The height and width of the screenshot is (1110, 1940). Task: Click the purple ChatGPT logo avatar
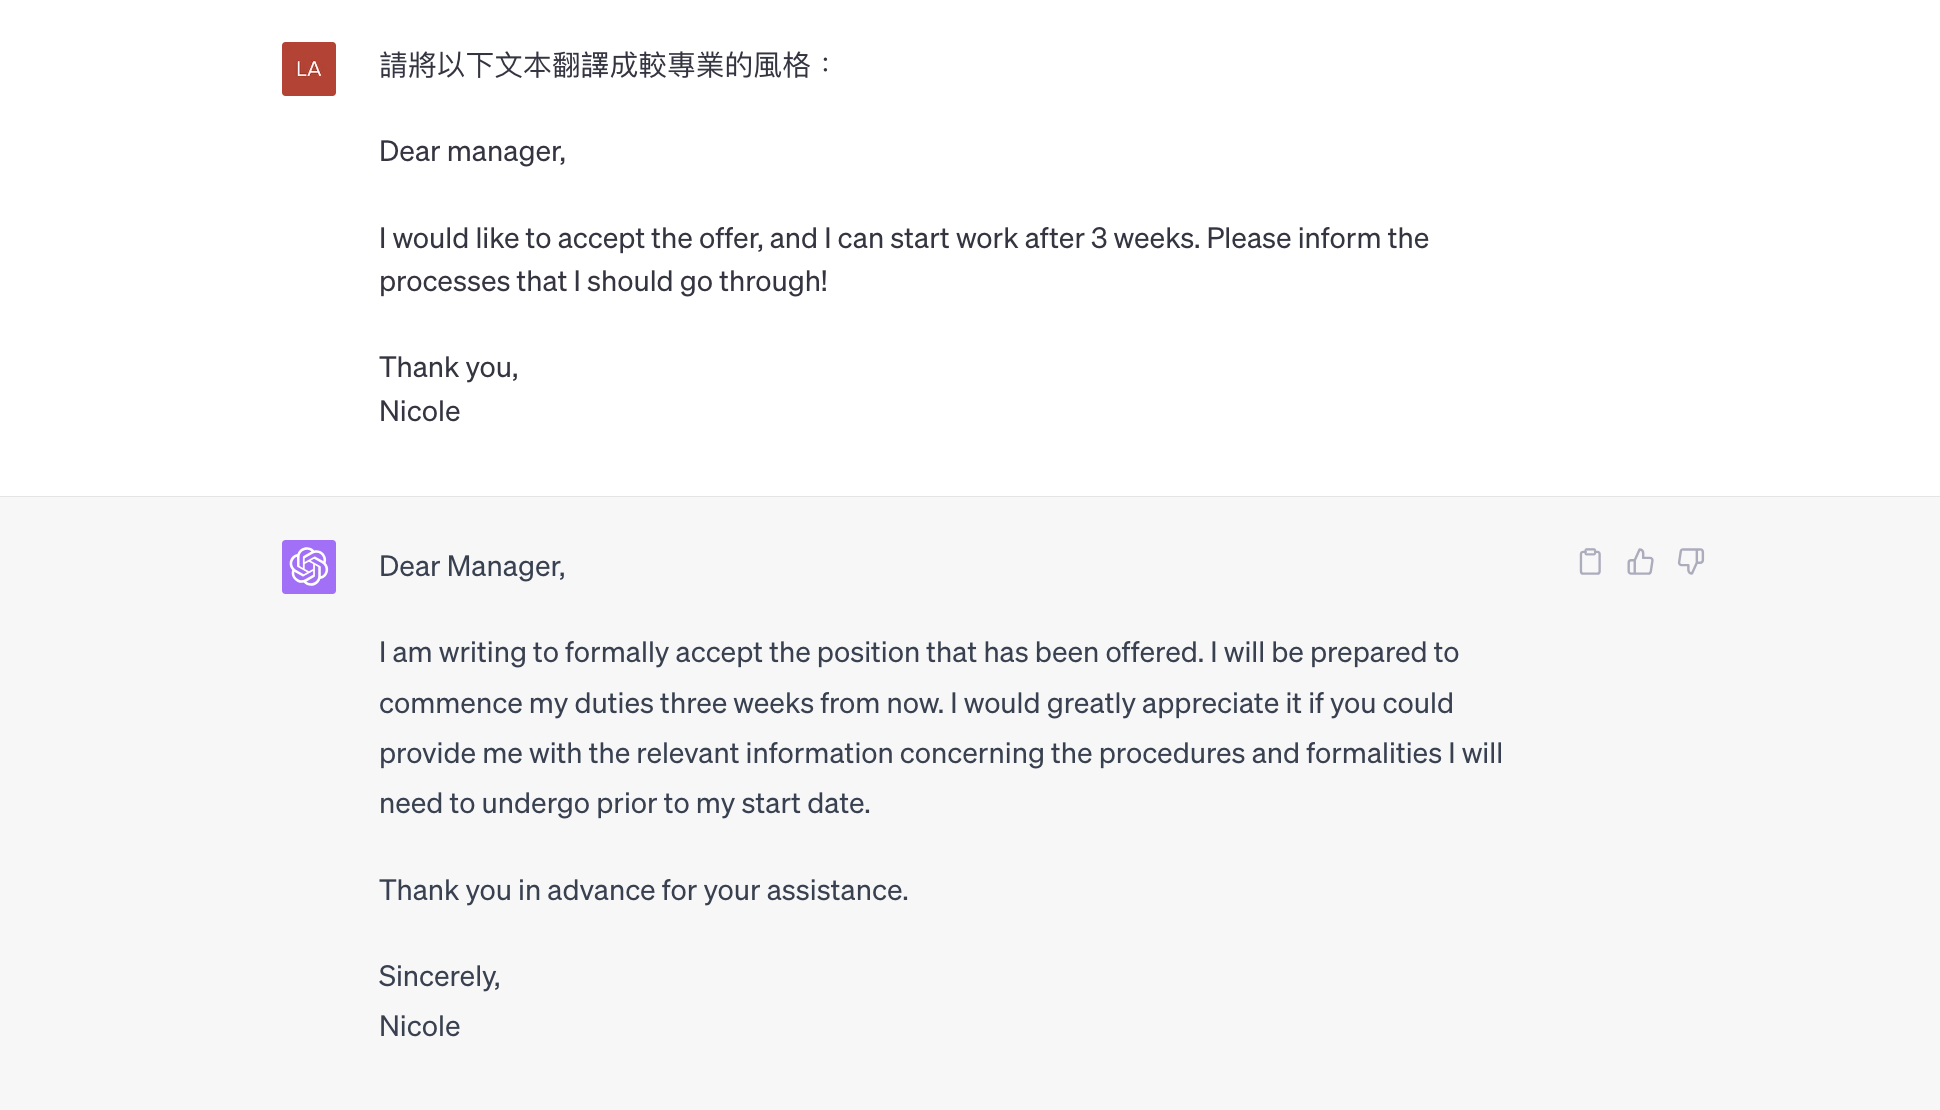(x=309, y=567)
